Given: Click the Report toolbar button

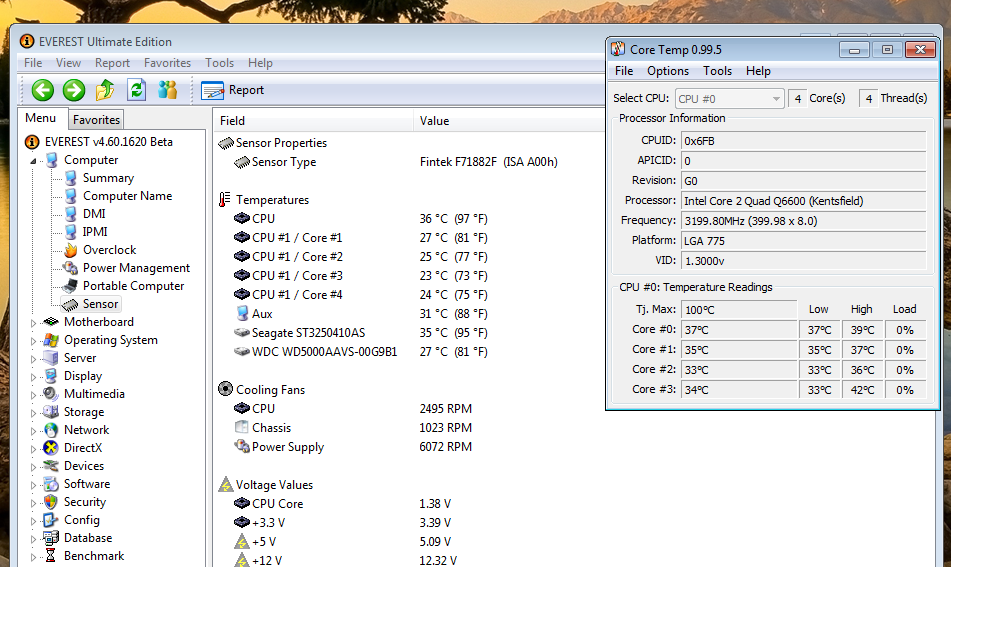Looking at the screenshot, I should [233, 90].
